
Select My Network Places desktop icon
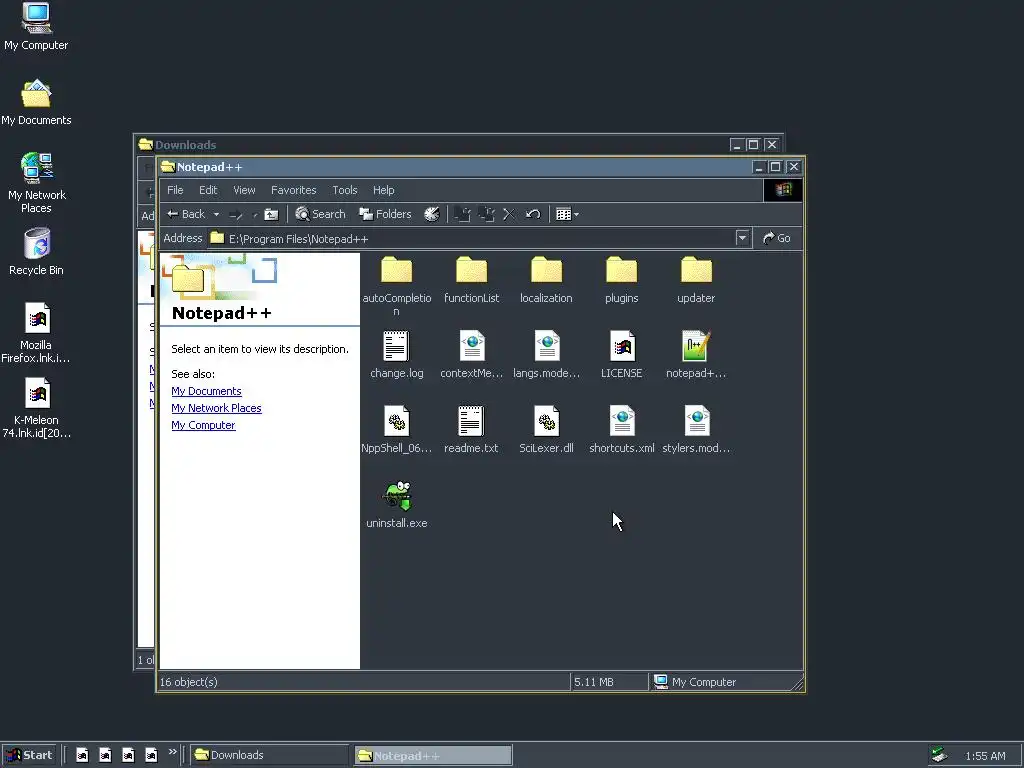click(37, 183)
